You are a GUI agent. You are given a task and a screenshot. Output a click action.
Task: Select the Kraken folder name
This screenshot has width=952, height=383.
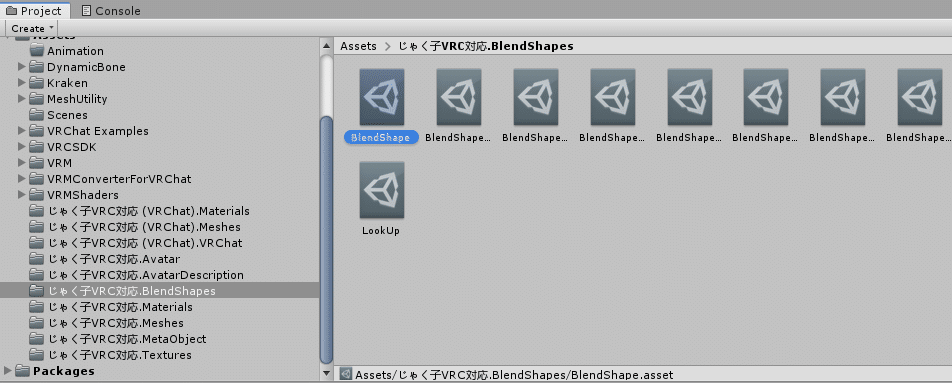pyautogui.click(x=67, y=83)
